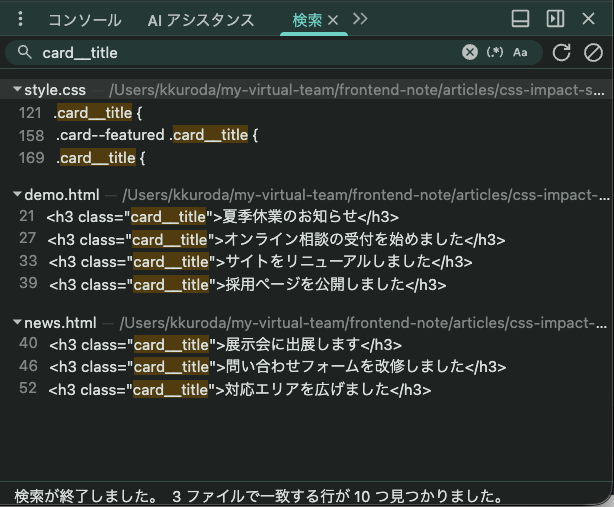Toggle the side panel dock icon
The image size is (614, 507).
pyautogui.click(x=555, y=19)
